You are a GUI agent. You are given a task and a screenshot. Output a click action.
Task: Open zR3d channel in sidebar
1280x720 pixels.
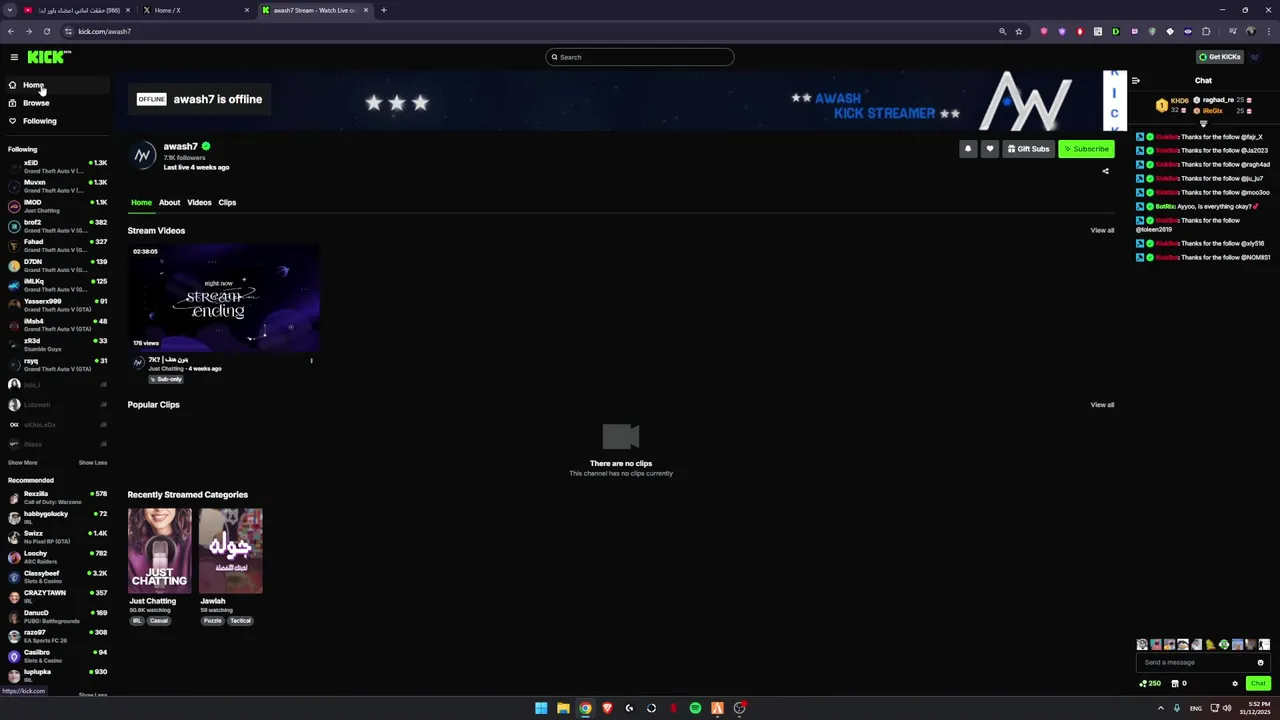point(57,345)
